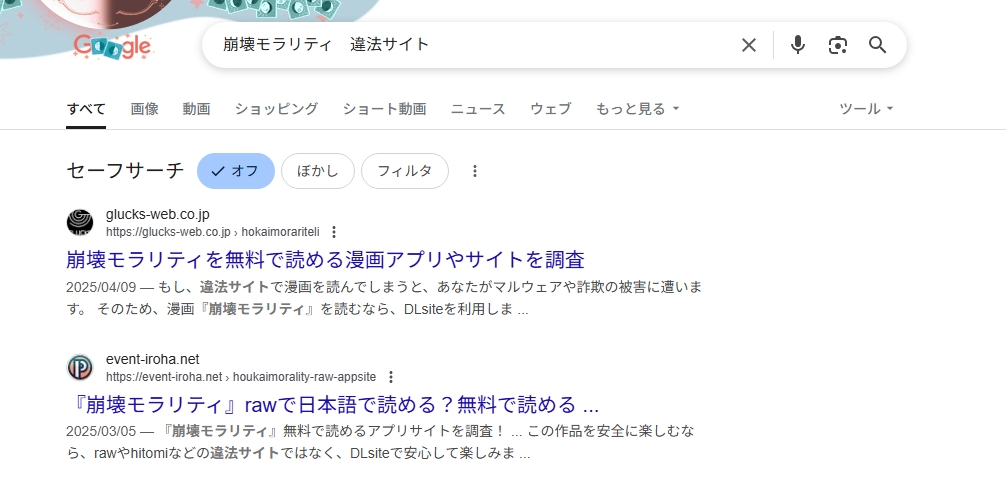Switch to the ニュース tab
Image resolution: width=1006 pixels, height=486 pixels.
pos(478,109)
